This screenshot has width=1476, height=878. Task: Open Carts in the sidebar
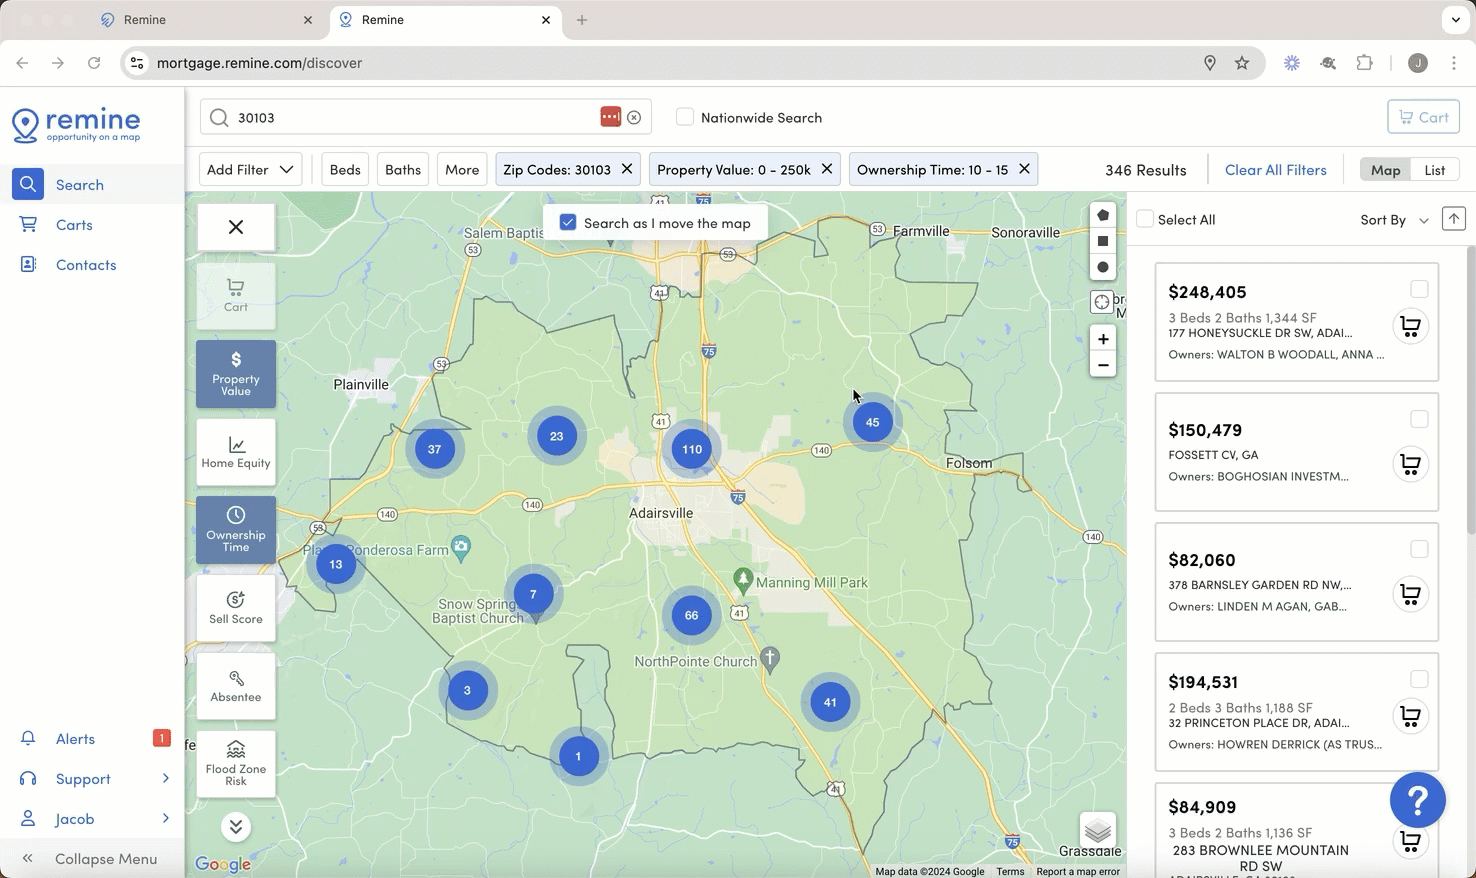pos(74,225)
